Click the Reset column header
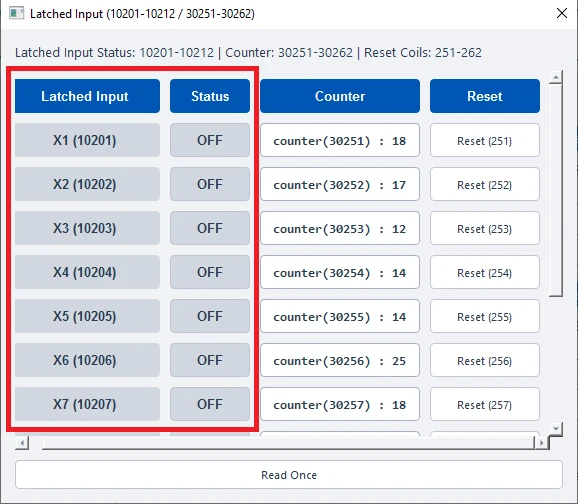Screen dimensions: 579x504 (484, 96)
